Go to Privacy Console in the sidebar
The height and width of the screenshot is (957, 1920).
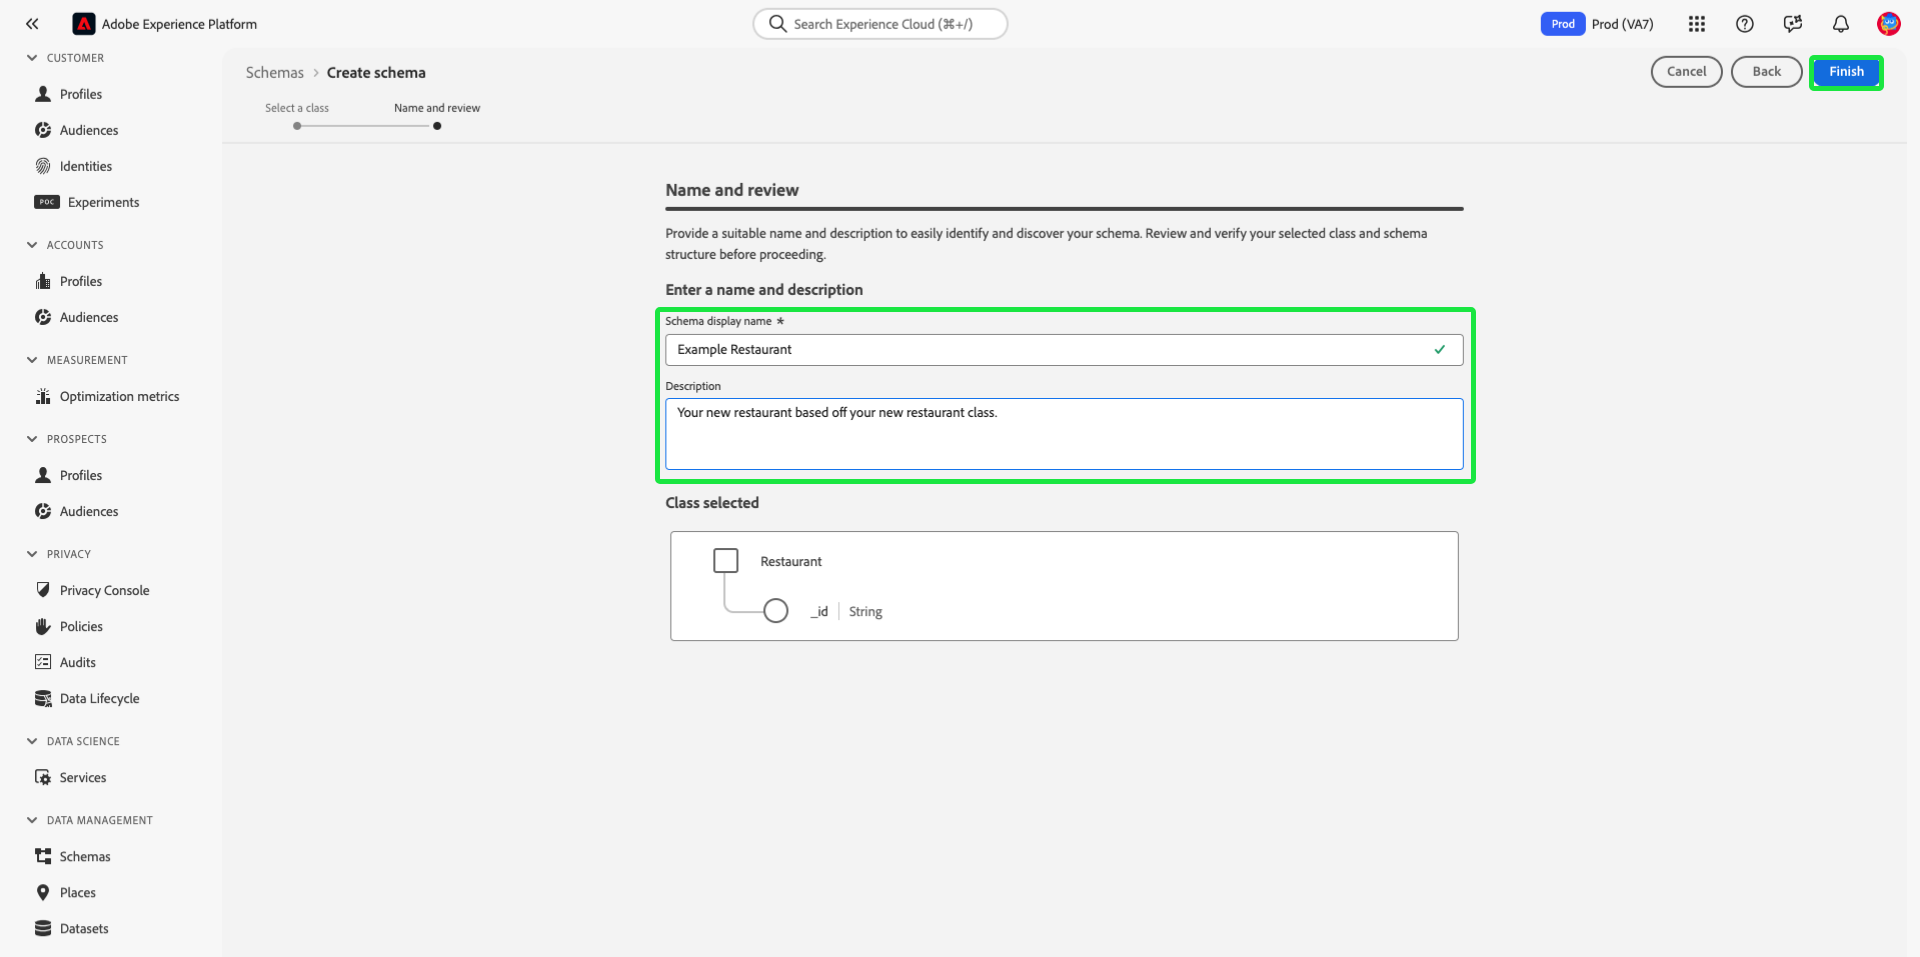pyautogui.click(x=104, y=590)
